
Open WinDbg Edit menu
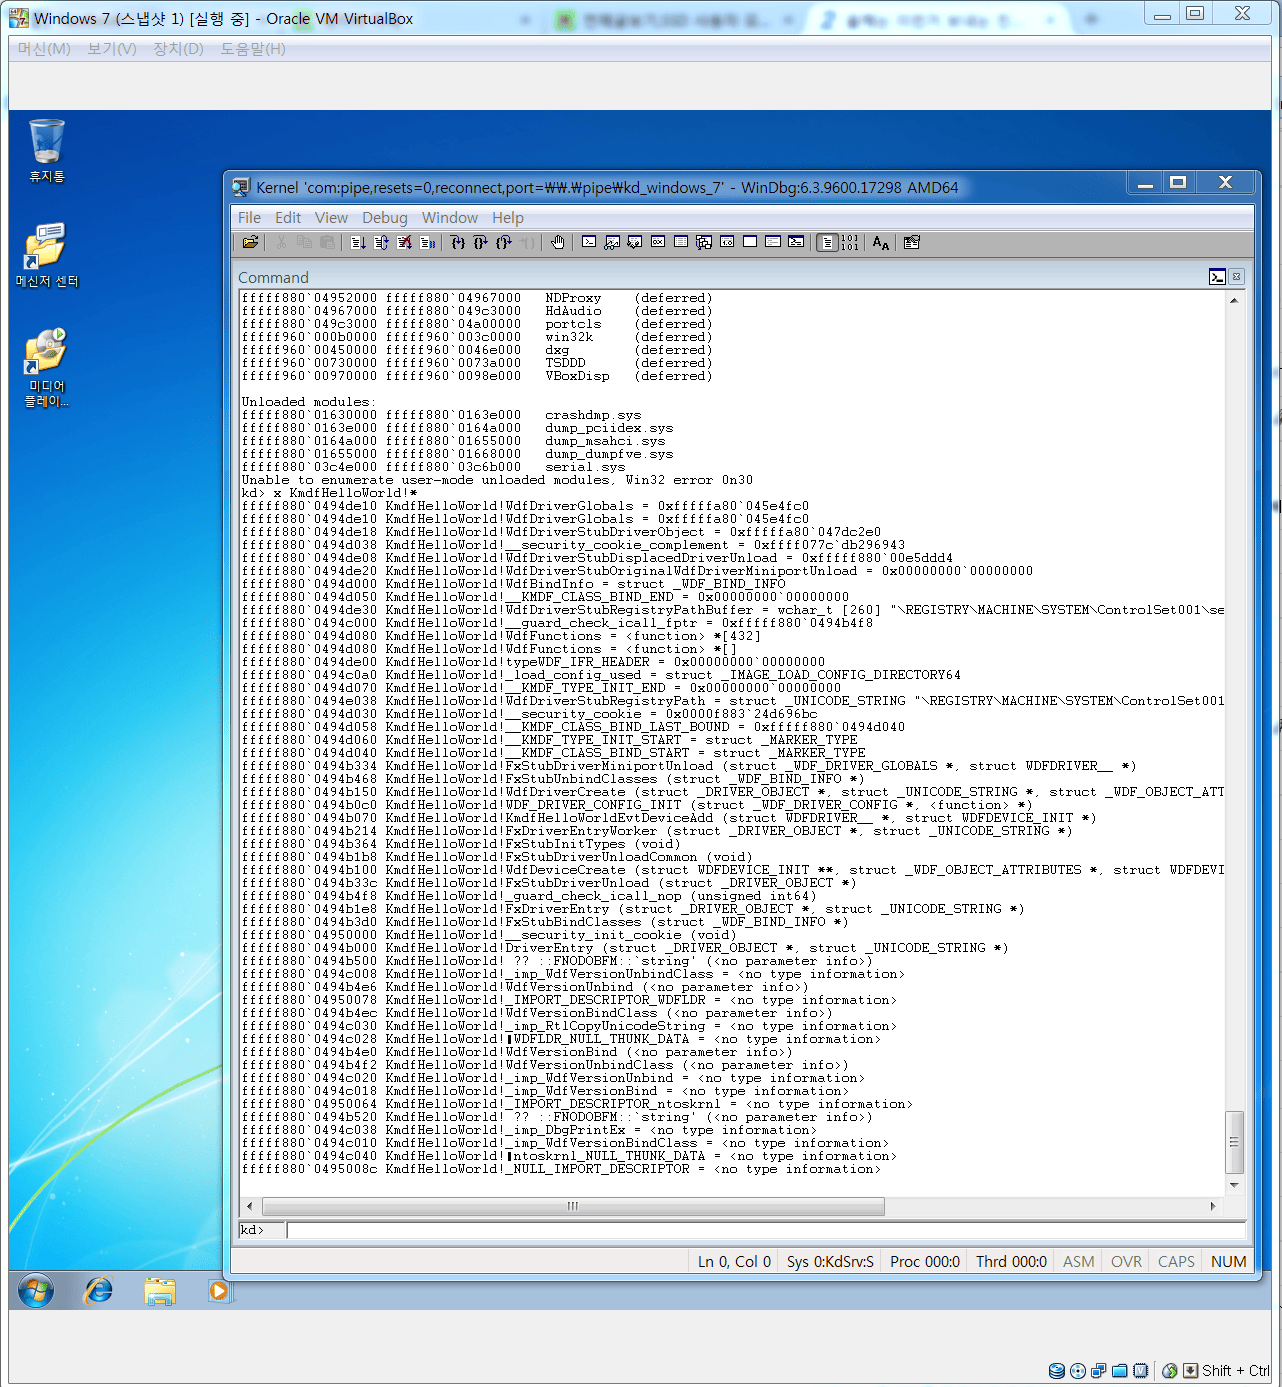point(288,217)
